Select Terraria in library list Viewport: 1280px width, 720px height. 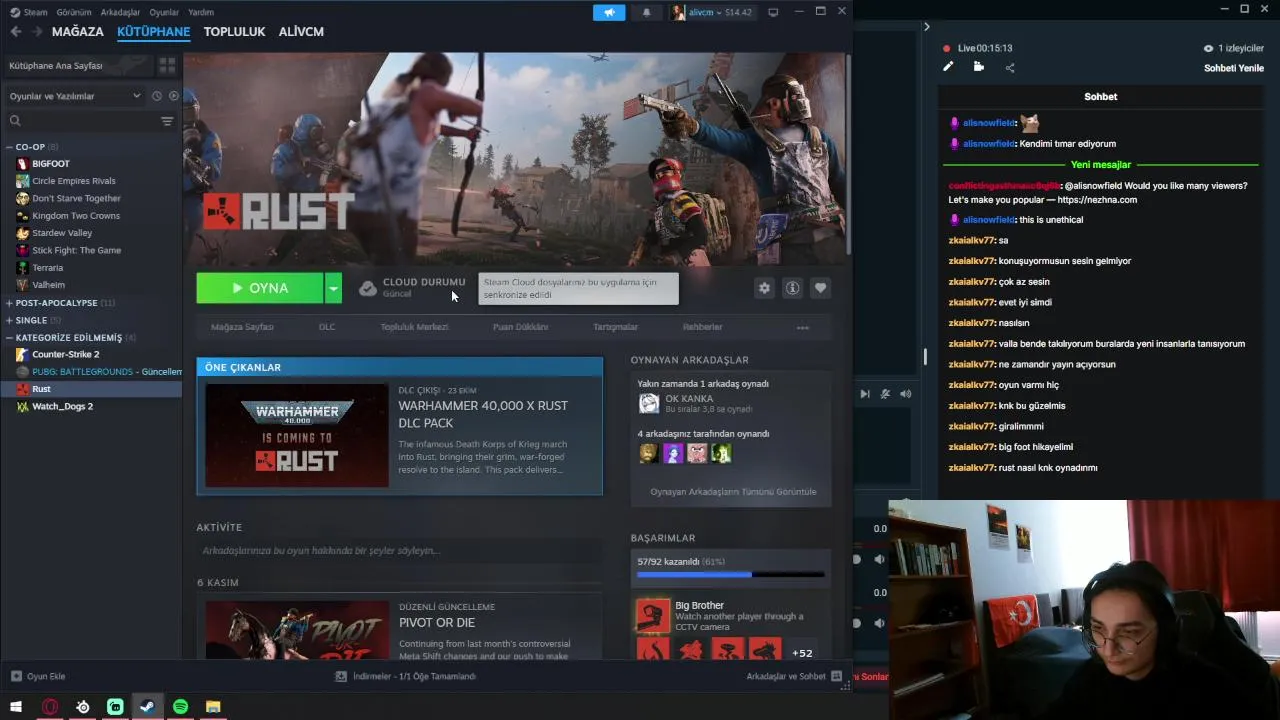point(47,268)
